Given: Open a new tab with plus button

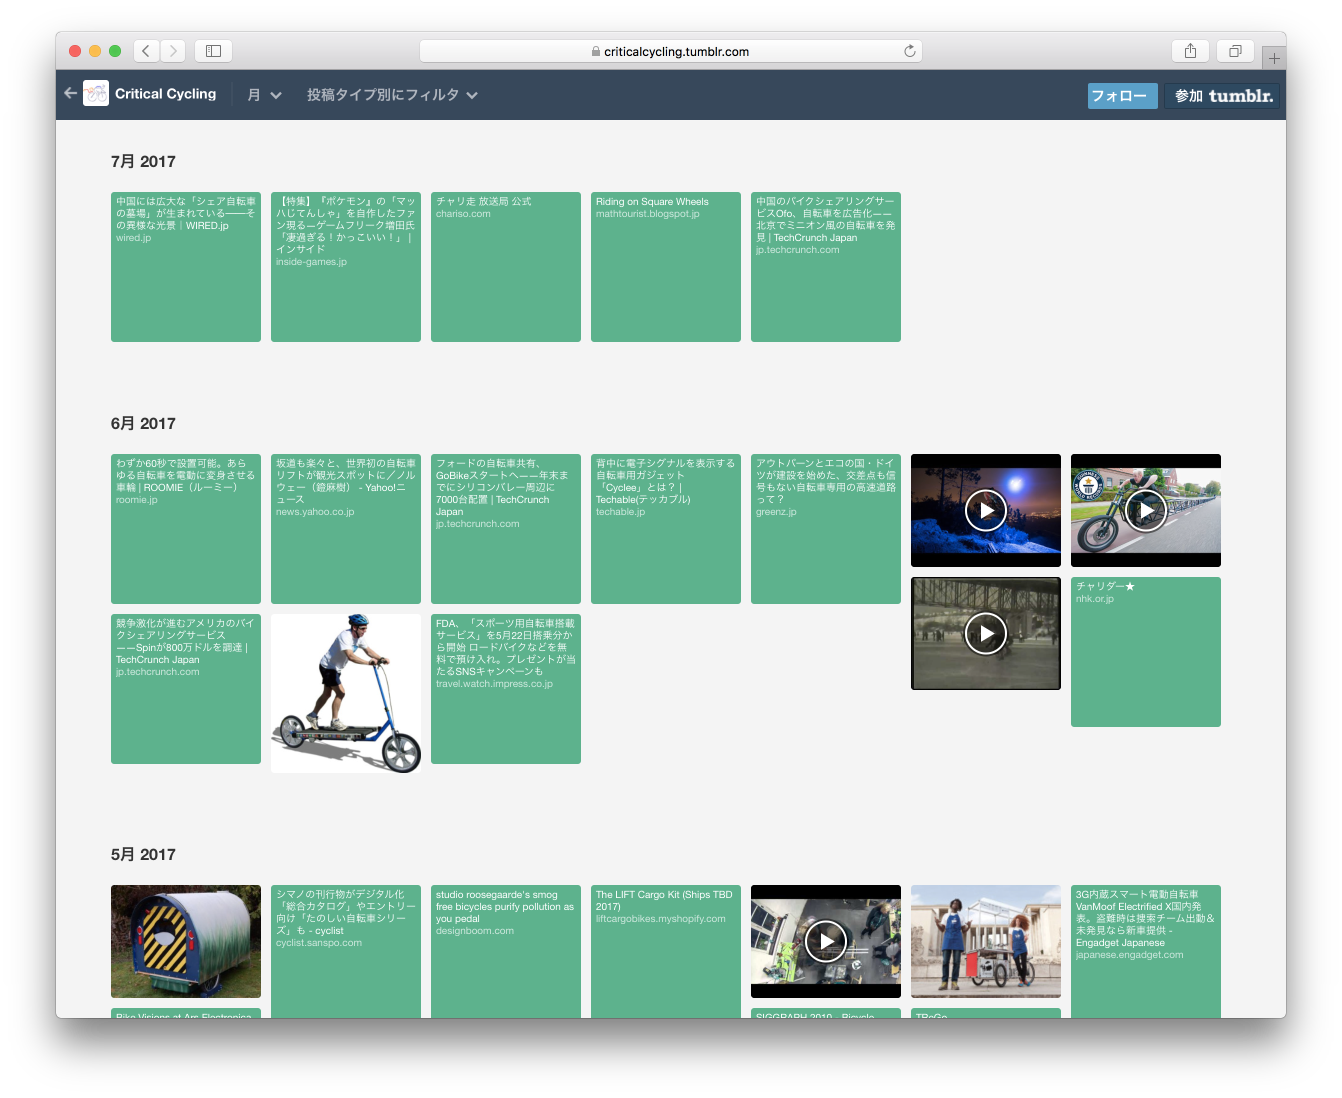Looking at the screenshot, I should (1274, 58).
